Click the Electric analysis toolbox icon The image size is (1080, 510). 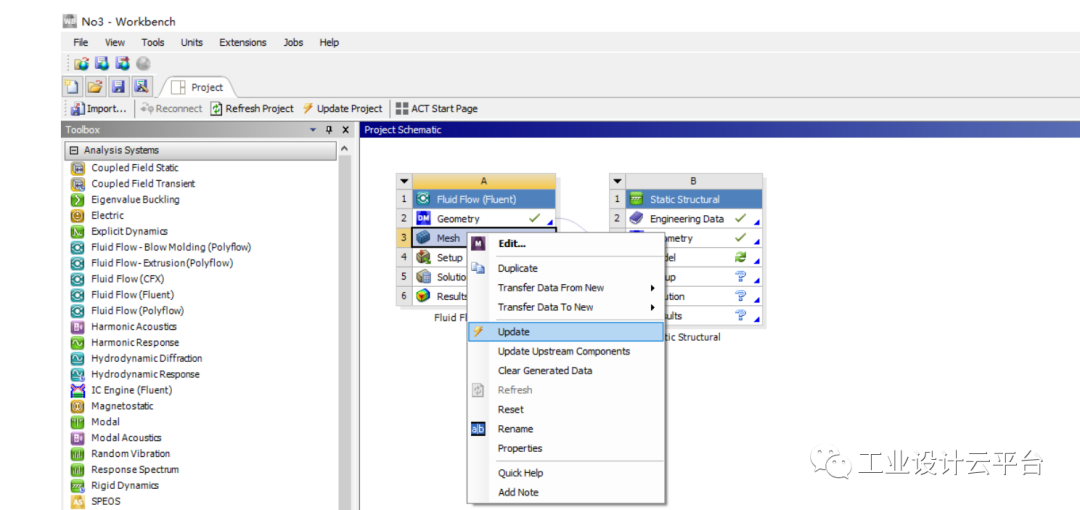78,215
